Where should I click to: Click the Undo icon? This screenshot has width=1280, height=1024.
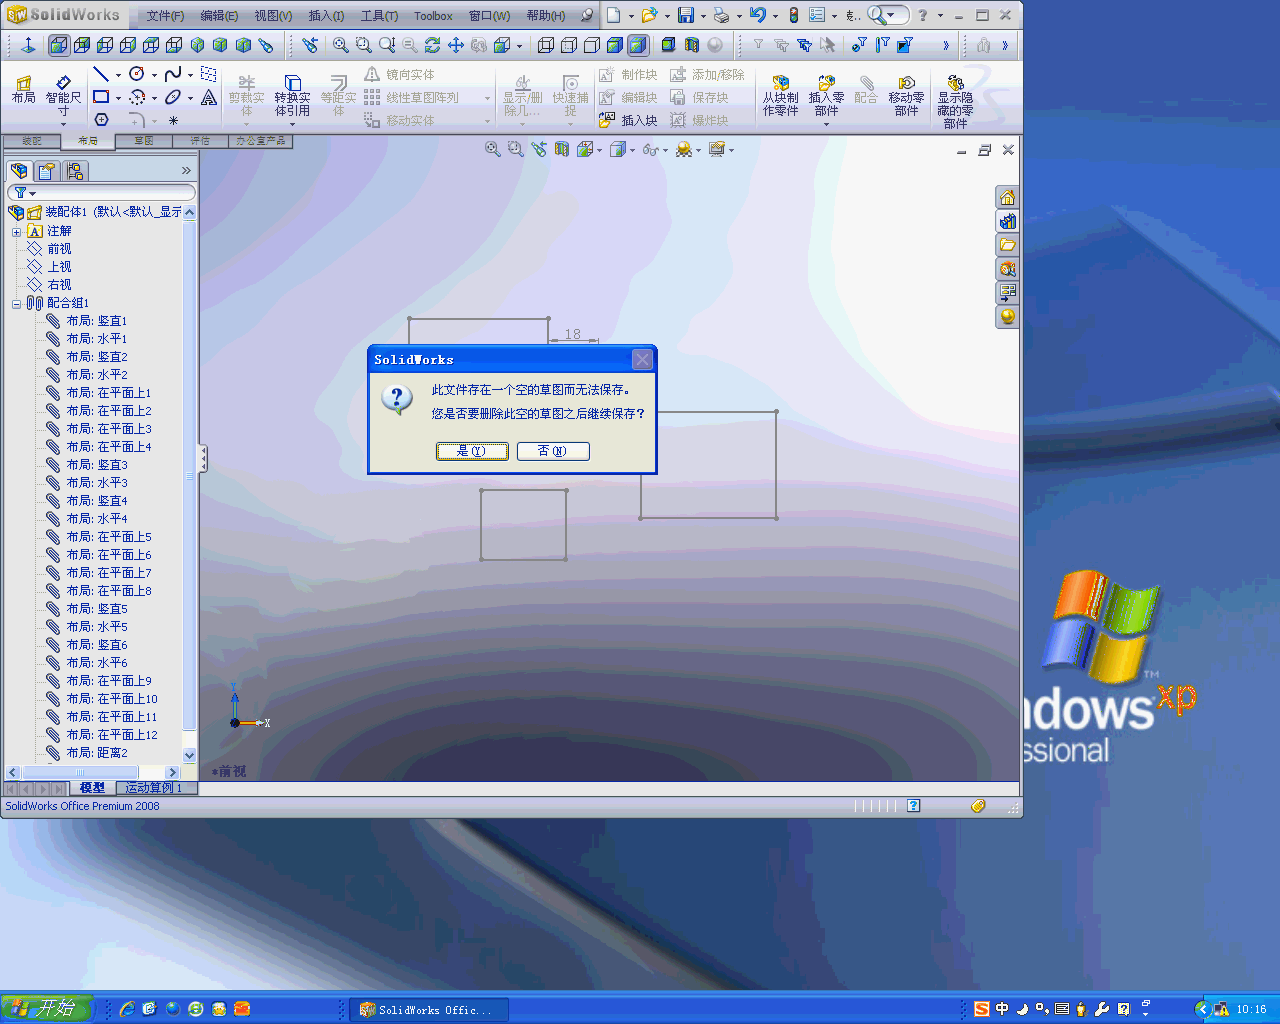[x=757, y=16]
